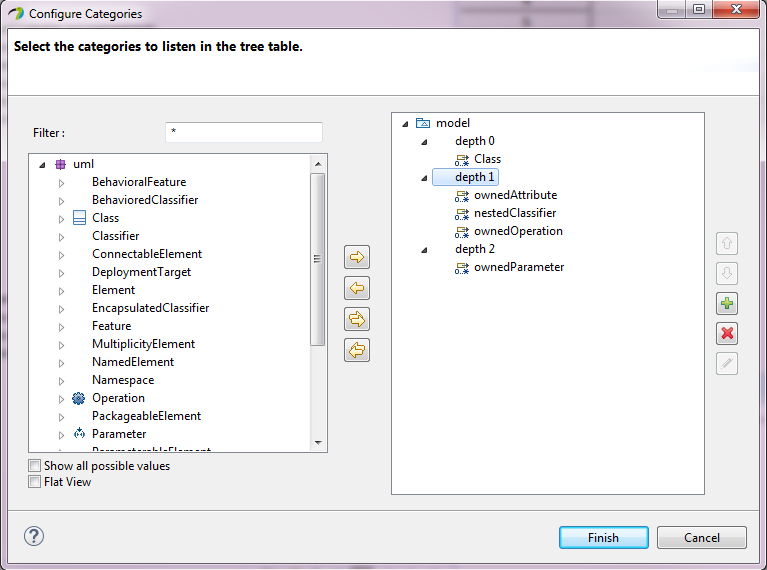Expand the BehavioredClassifier node
The width and height of the screenshot is (767, 570).
coord(61,201)
